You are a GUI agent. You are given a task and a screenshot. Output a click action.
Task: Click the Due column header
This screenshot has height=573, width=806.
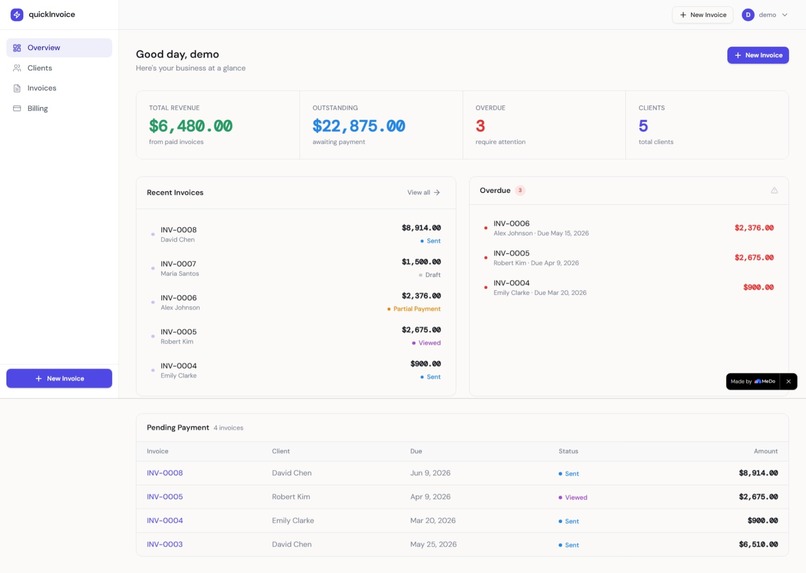tap(416, 451)
